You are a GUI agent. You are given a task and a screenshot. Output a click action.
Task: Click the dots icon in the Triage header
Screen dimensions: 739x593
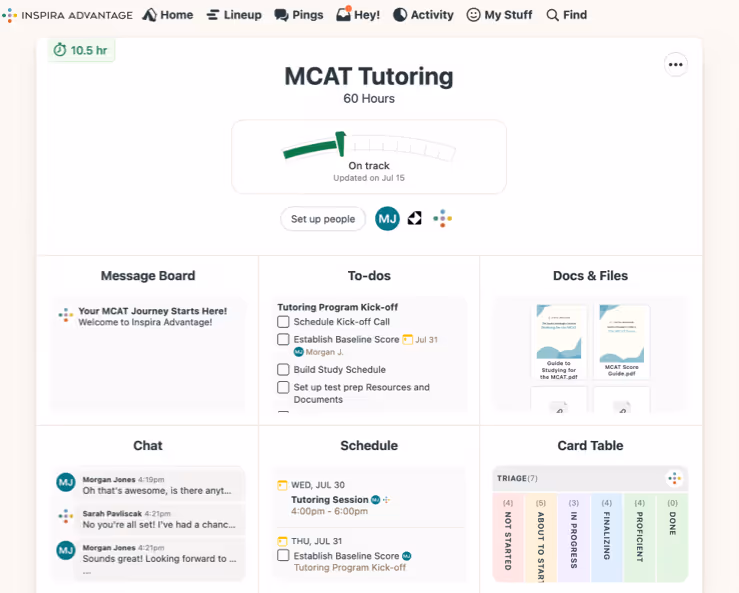pyautogui.click(x=674, y=478)
